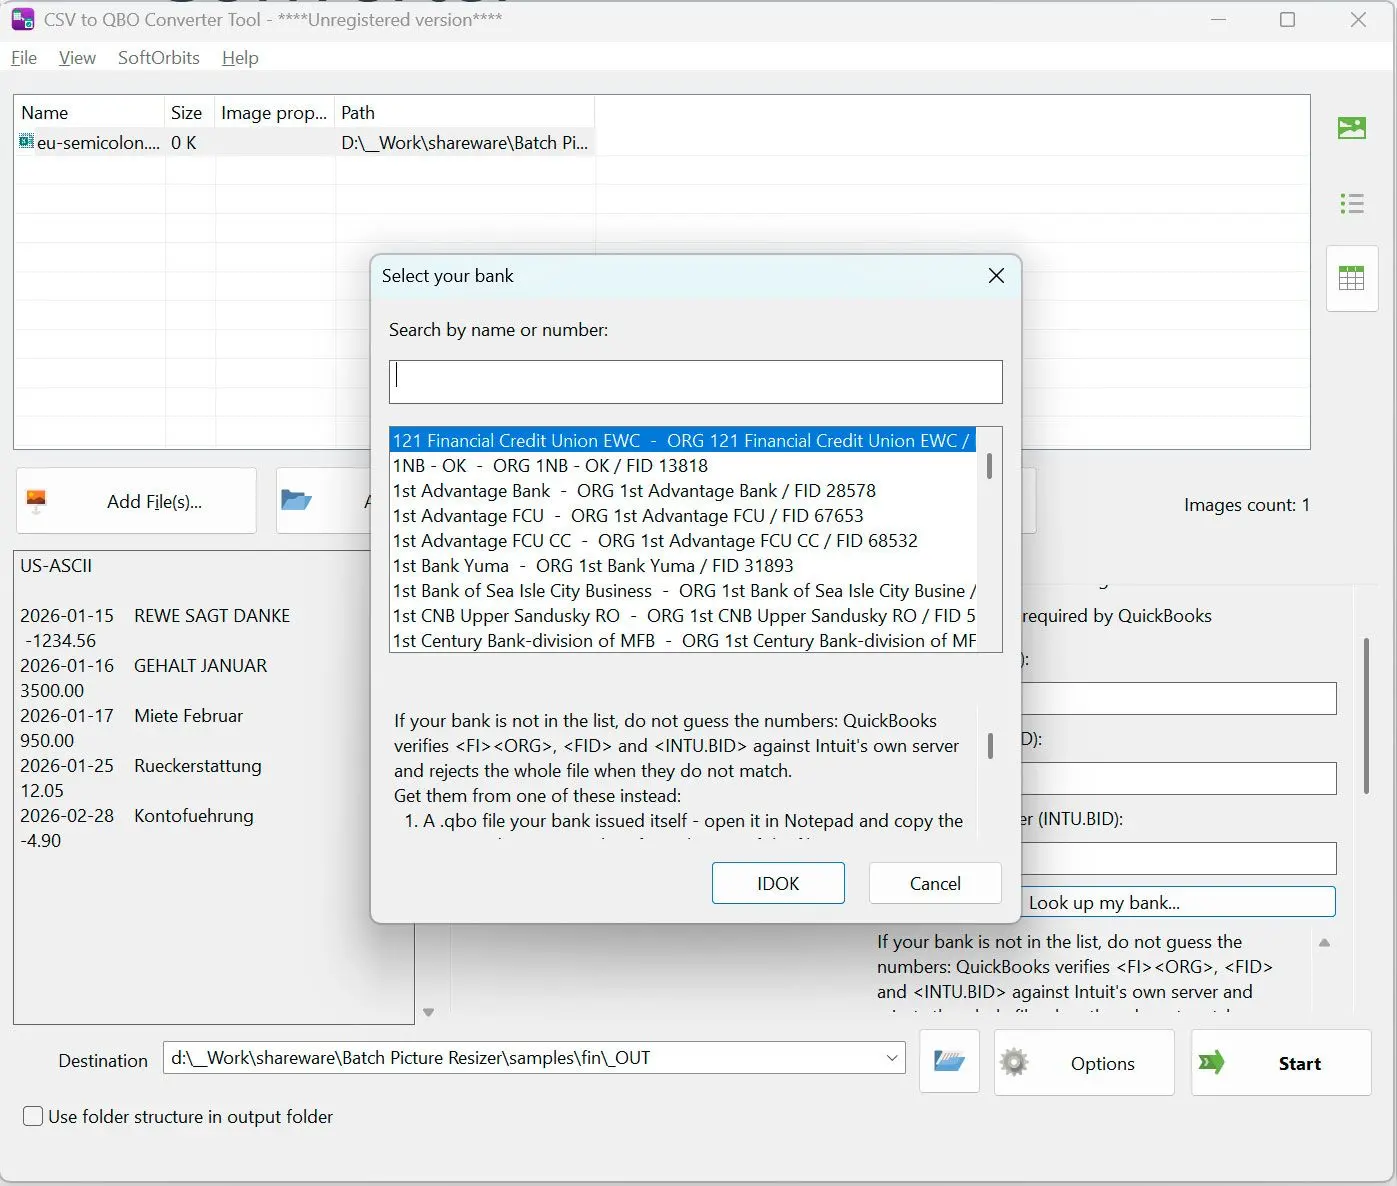This screenshot has width=1397, height=1186.
Task: Click the green Start arrow icon
Action: tap(1212, 1062)
